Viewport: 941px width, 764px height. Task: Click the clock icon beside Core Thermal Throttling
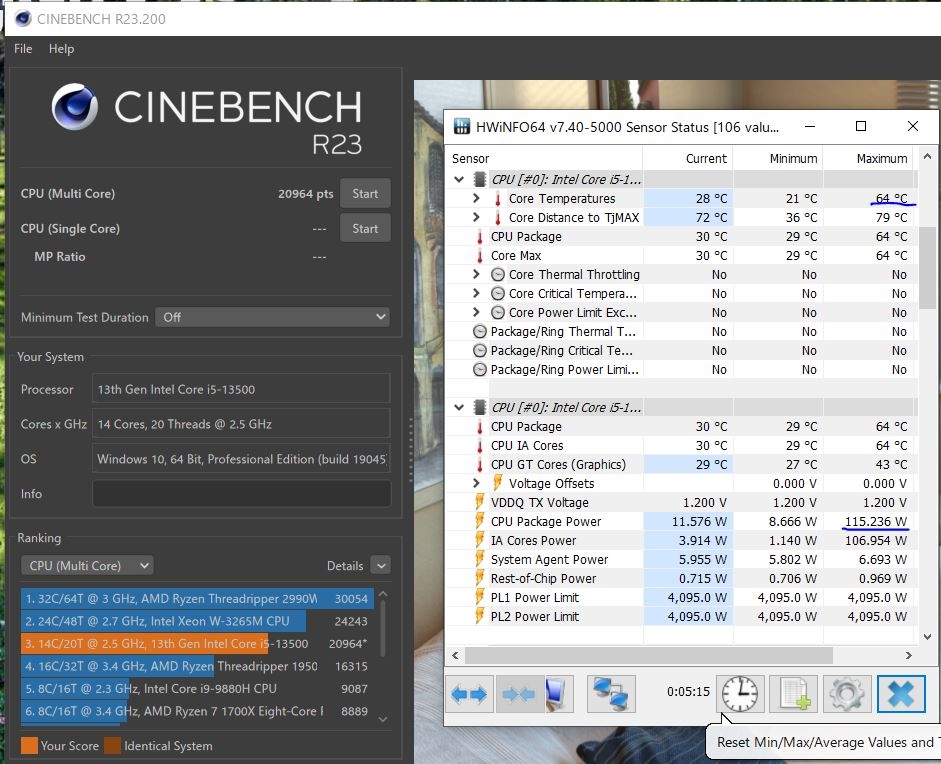click(498, 275)
